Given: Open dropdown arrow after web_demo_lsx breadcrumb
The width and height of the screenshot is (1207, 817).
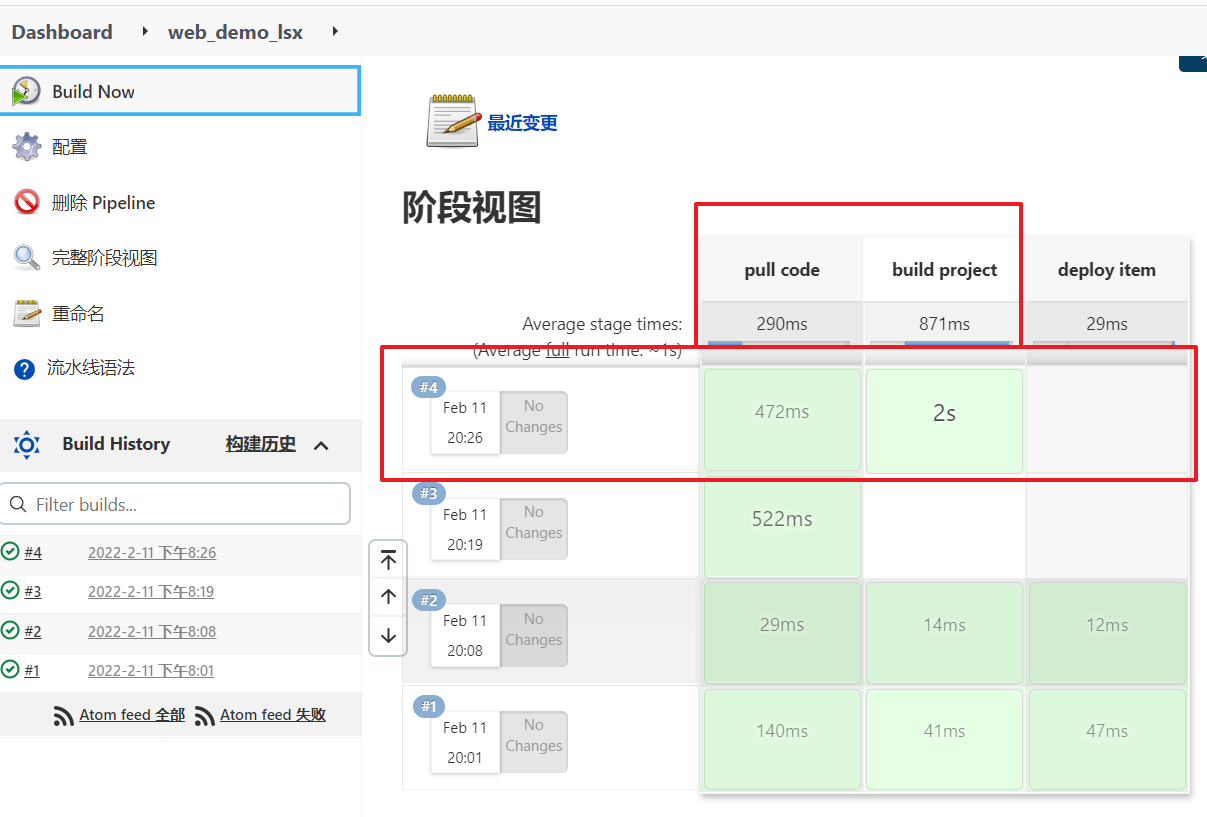Looking at the screenshot, I should pyautogui.click(x=335, y=32).
